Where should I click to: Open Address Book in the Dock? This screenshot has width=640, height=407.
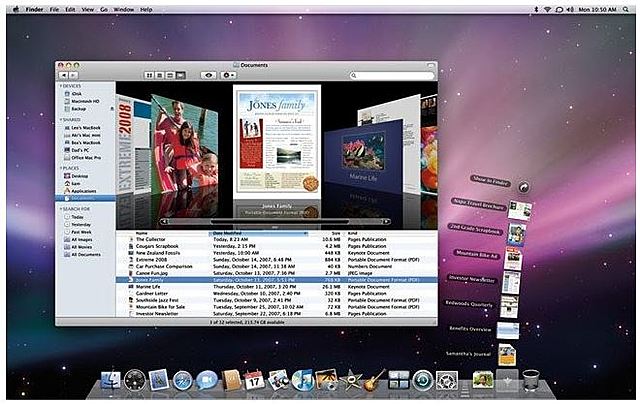231,380
